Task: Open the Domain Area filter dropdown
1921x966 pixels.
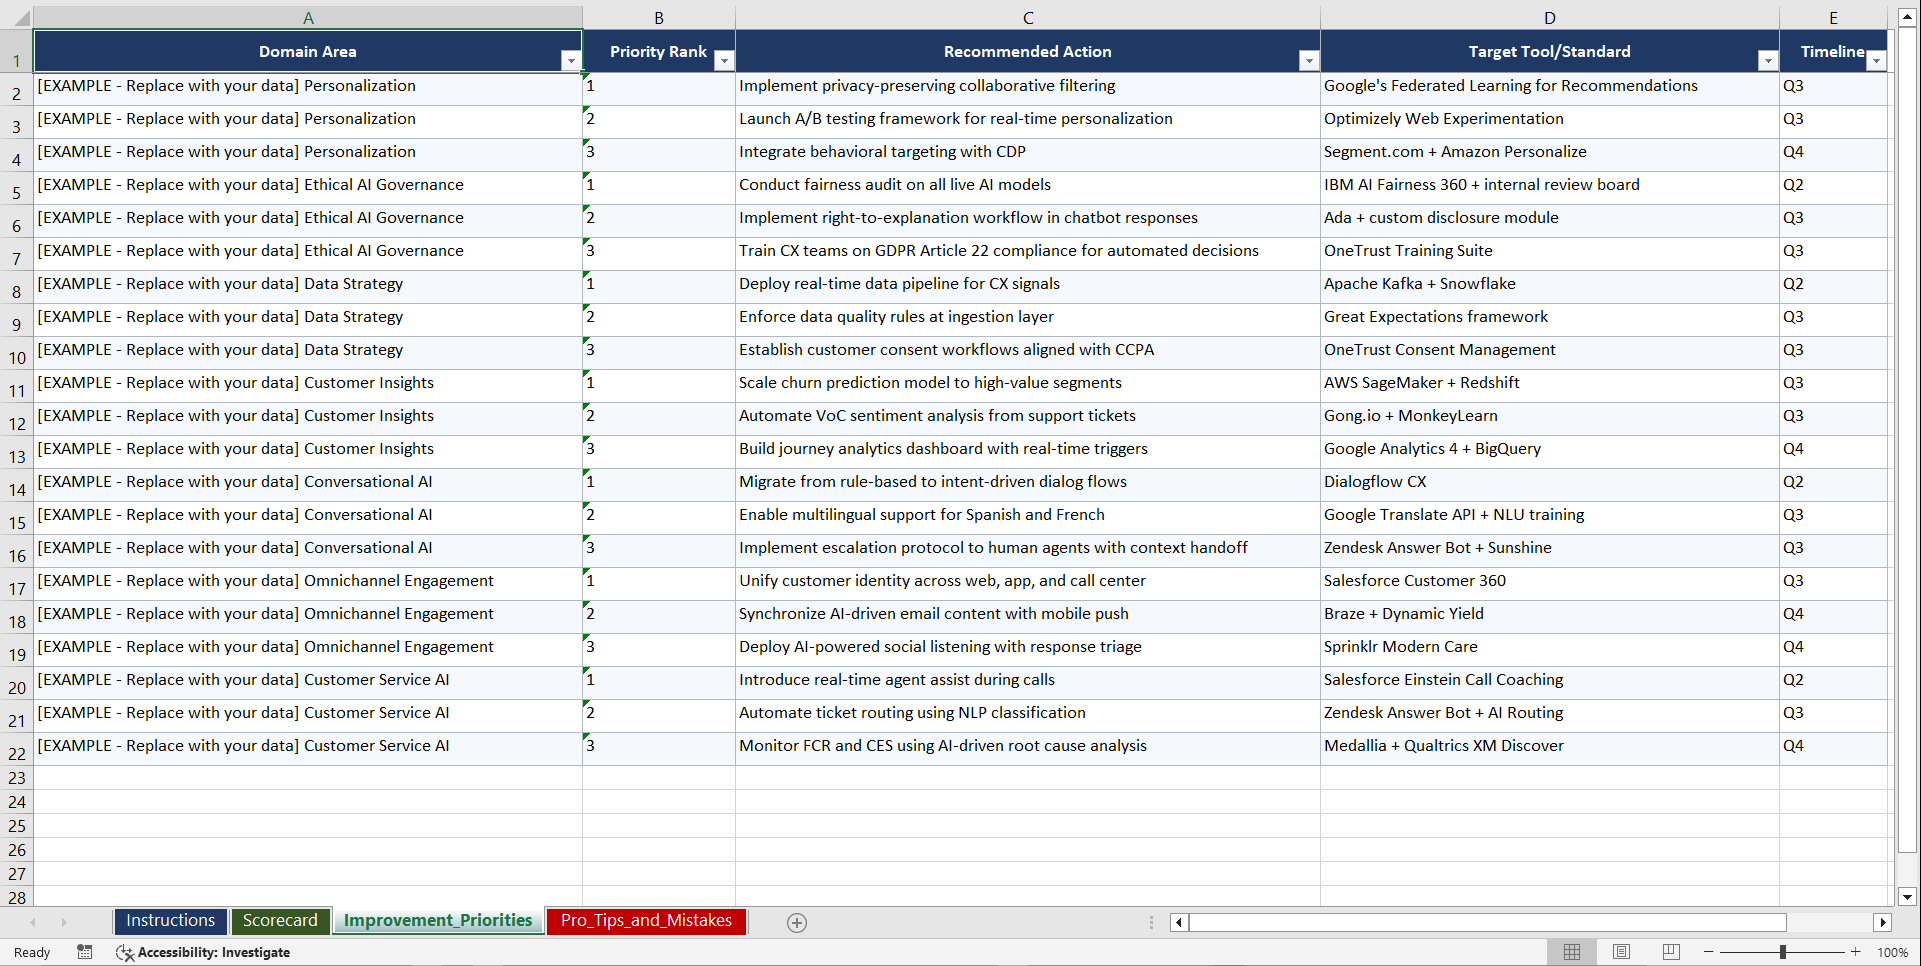Action: coord(571,61)
